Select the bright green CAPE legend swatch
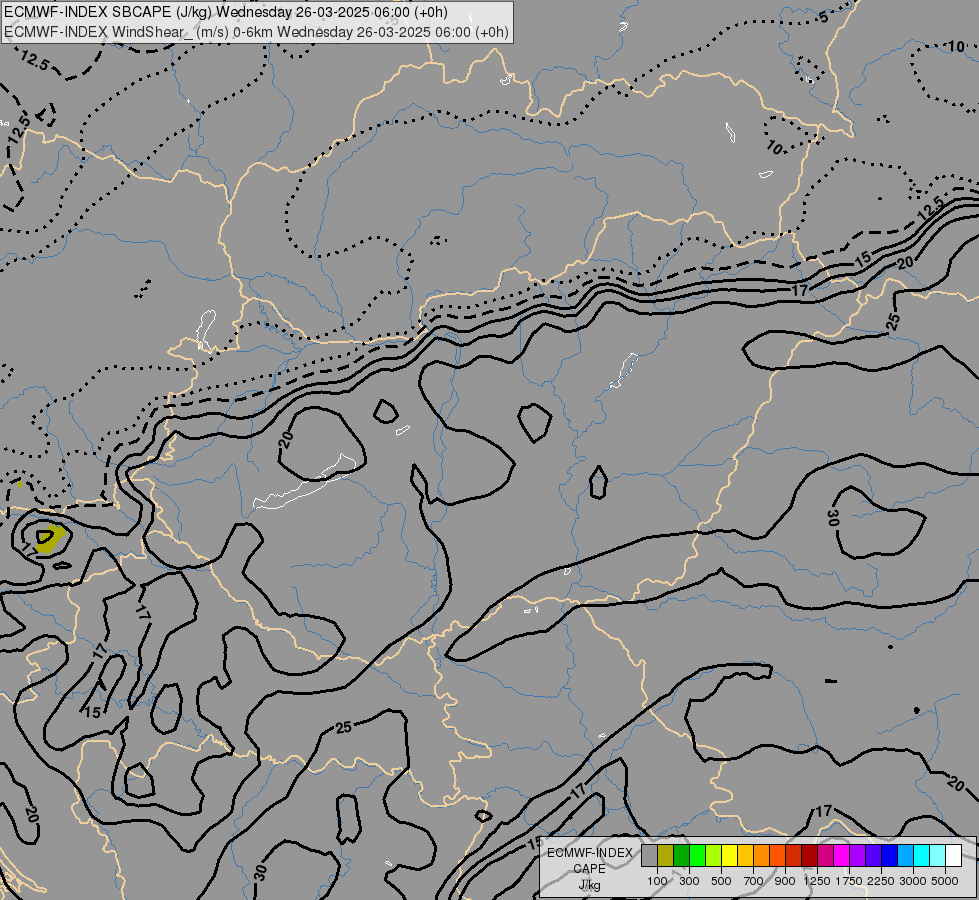Viewport: 979px width, 900px height. (697, 856)
